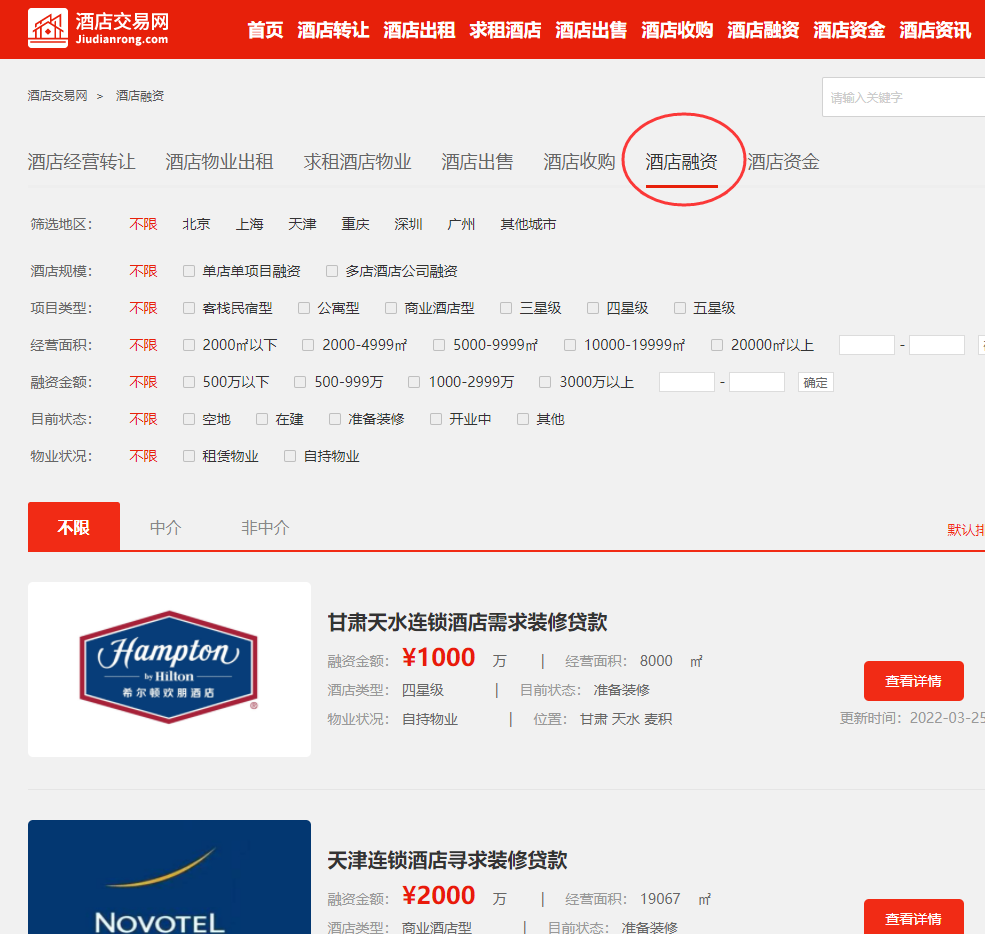The image size is (985, 934).
Task: Select the underlined 酒店融资 category tab
Action: [x=682, y=162]
